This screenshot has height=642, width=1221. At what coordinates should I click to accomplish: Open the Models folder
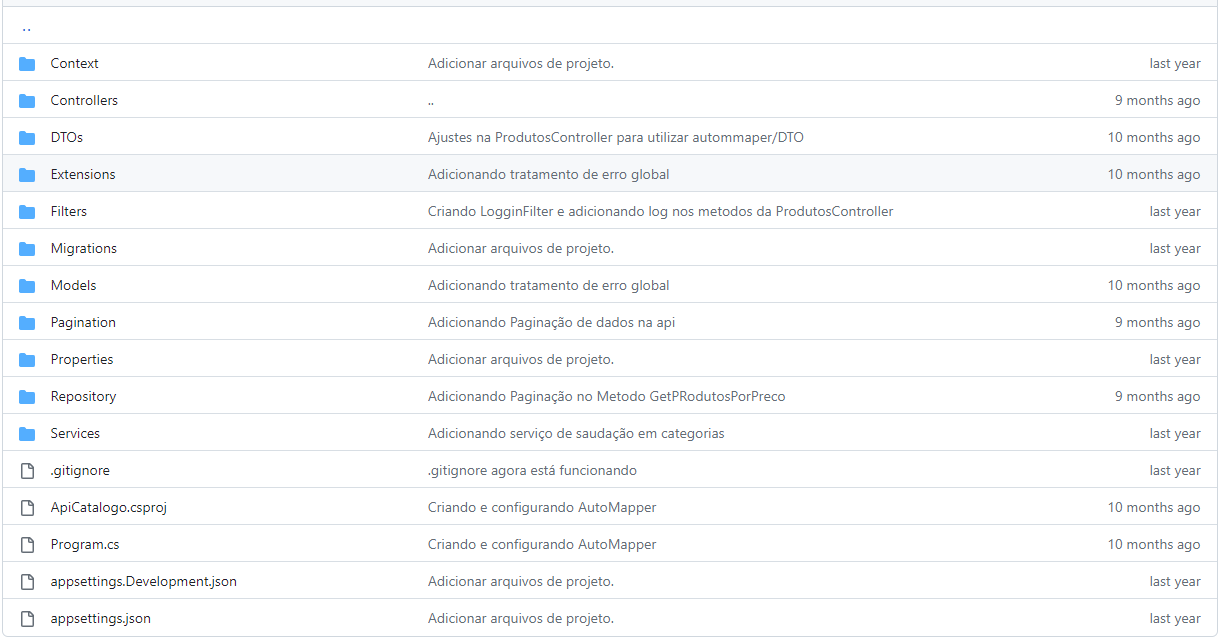pos(73,285)
